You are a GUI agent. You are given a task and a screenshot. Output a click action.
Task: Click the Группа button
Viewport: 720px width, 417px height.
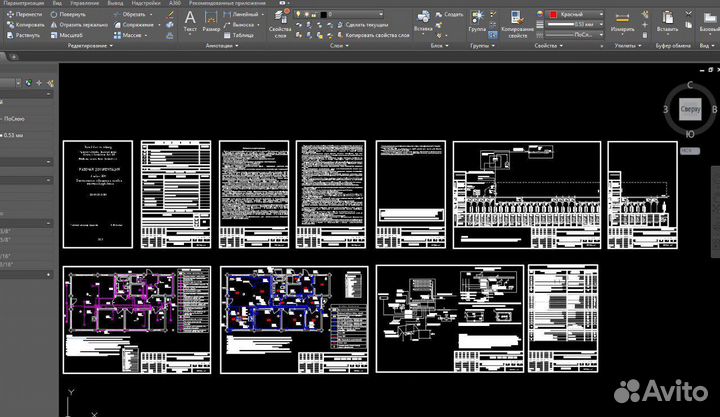pyautogui.click(x=477, y=22)
